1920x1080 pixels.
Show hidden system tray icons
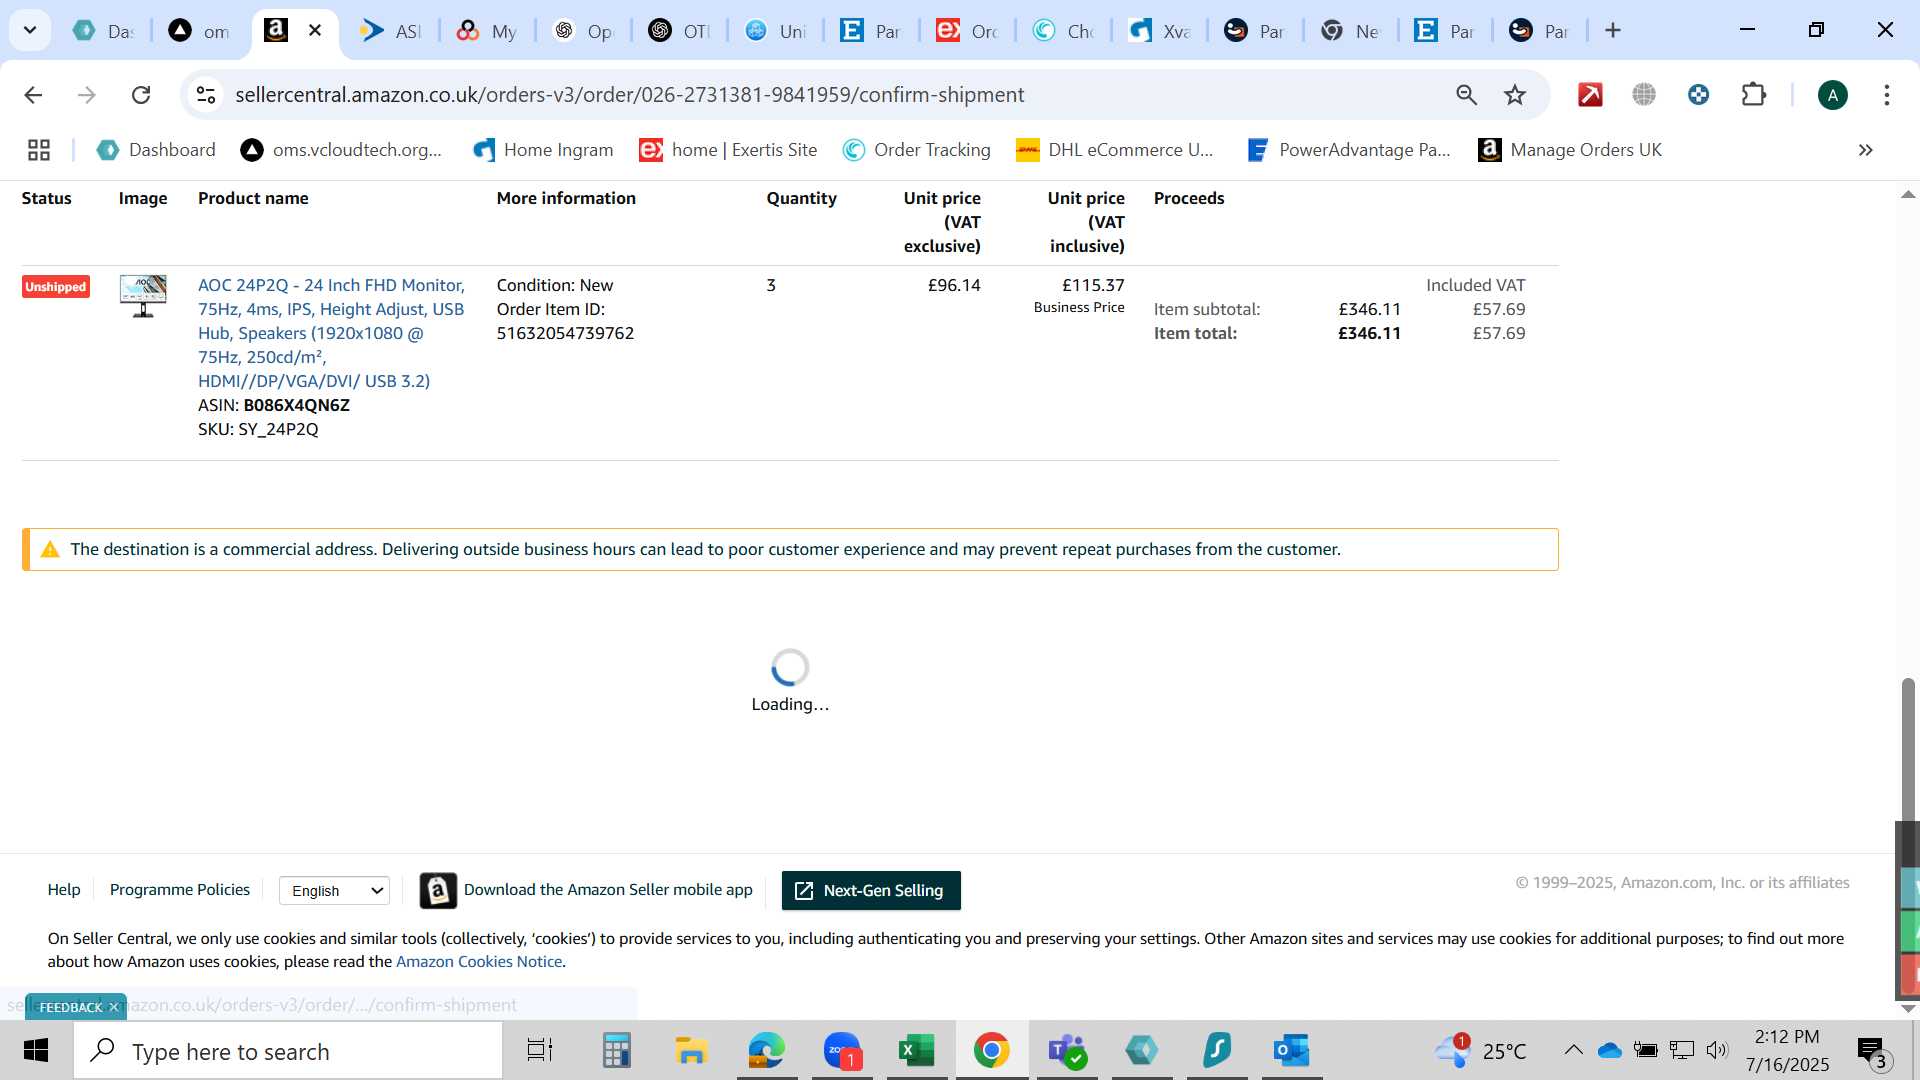pos(1573,1050)
